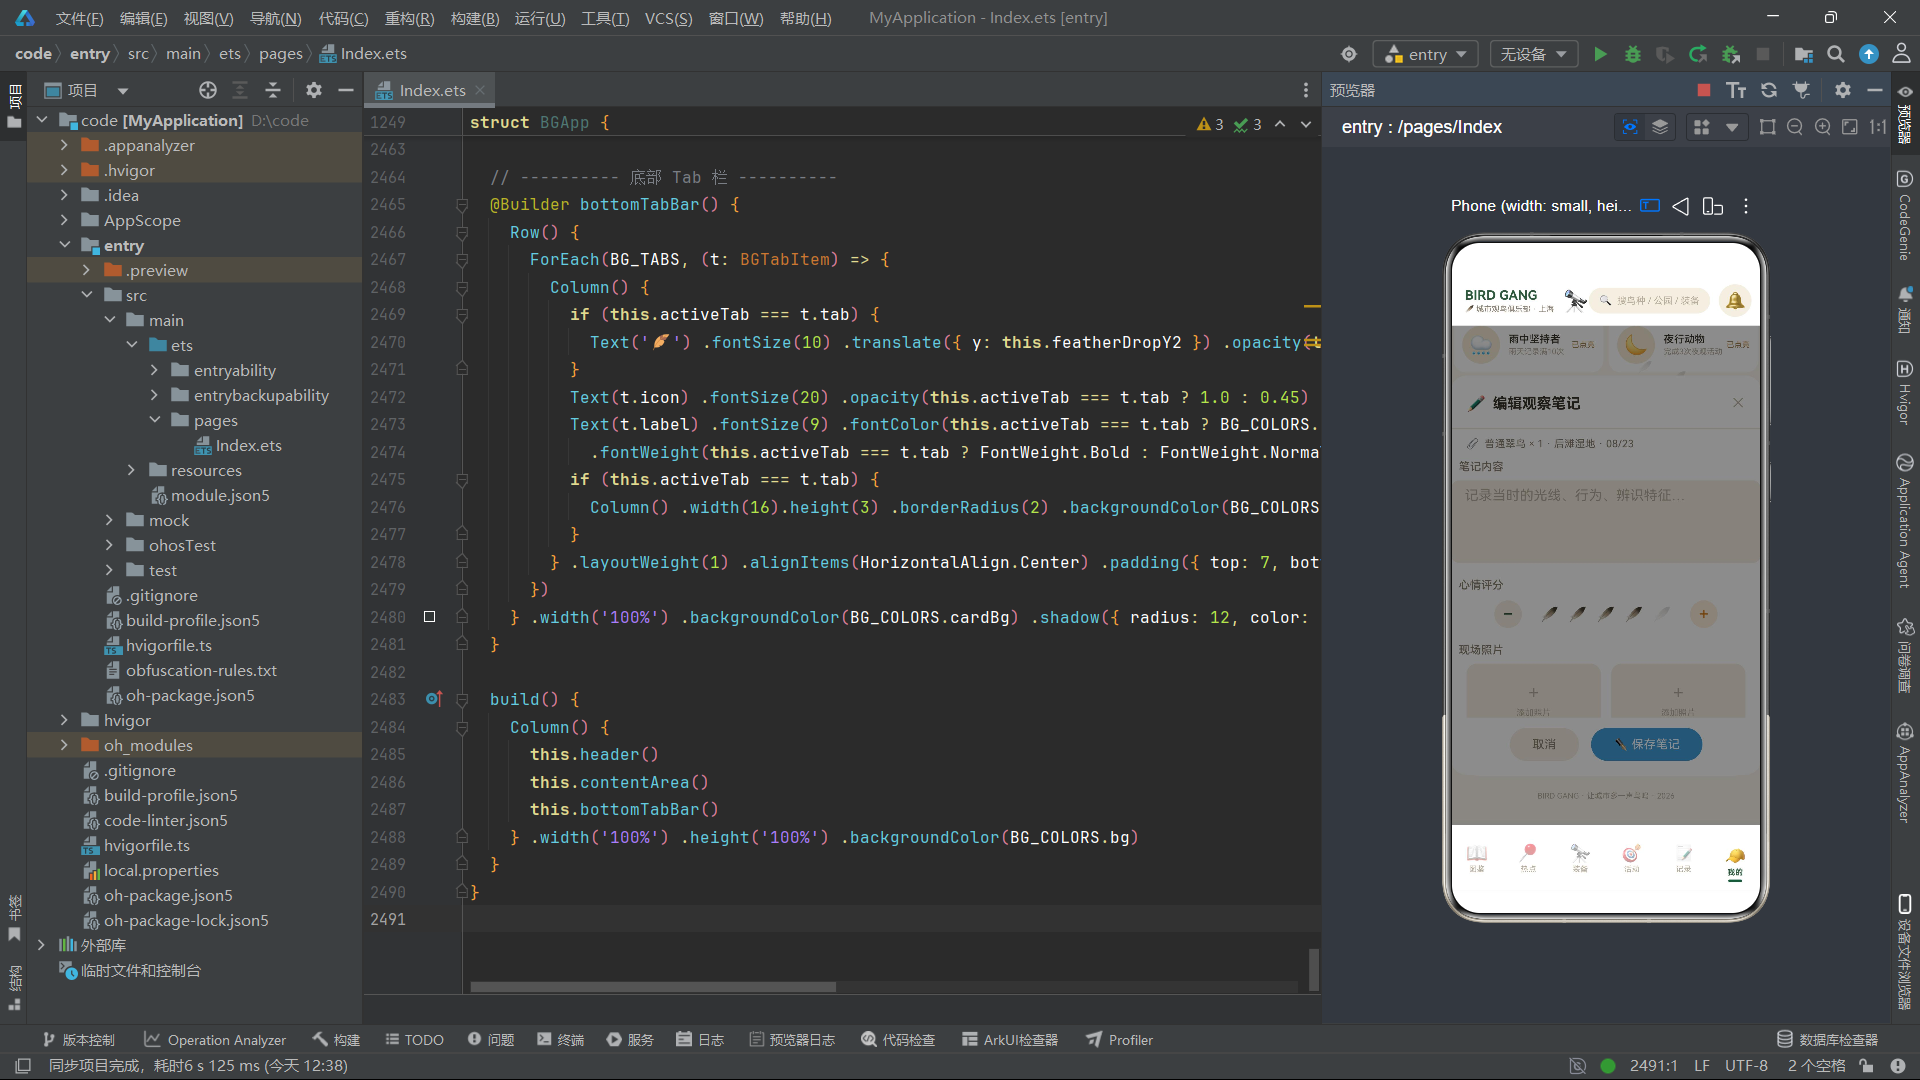Click 取消 button in phone preview
This screenshot has width=1920, height=1080.
pyautogui.click(x=1544, y=744)
